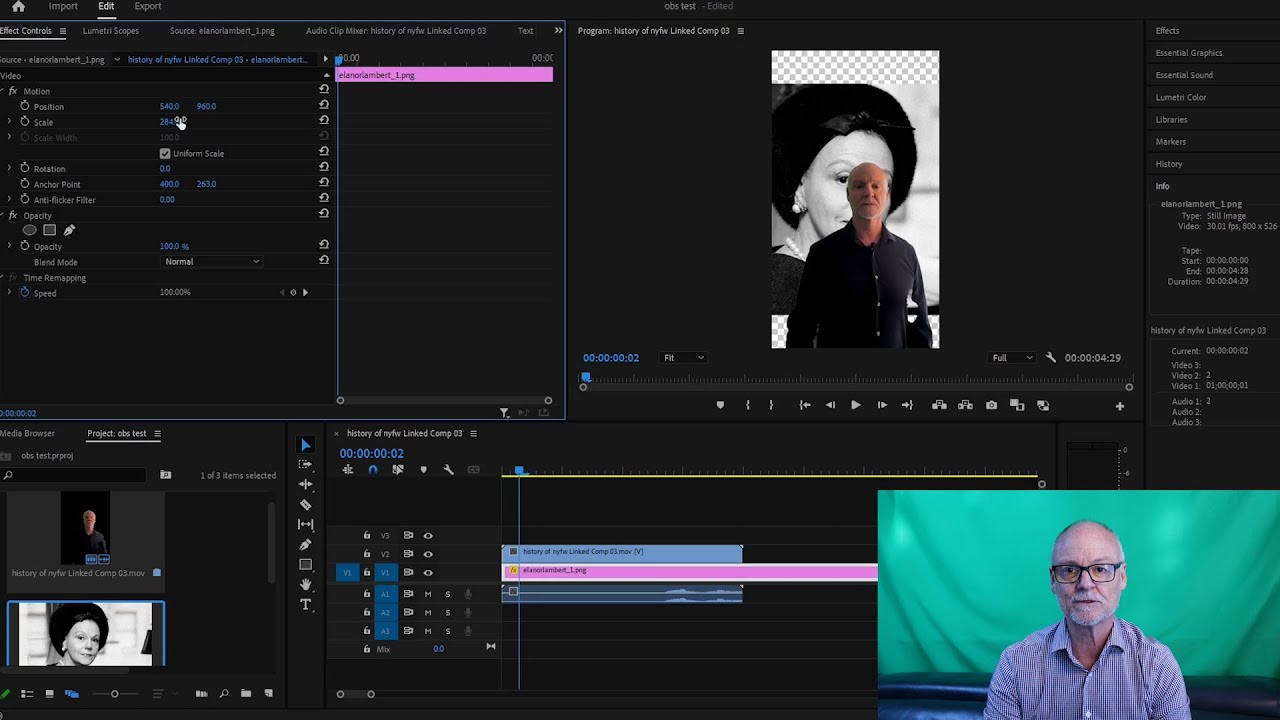This screenshot has width=1280, height=720.
Task: Open Program monitor wrench settings
Action: [1050, 357]
